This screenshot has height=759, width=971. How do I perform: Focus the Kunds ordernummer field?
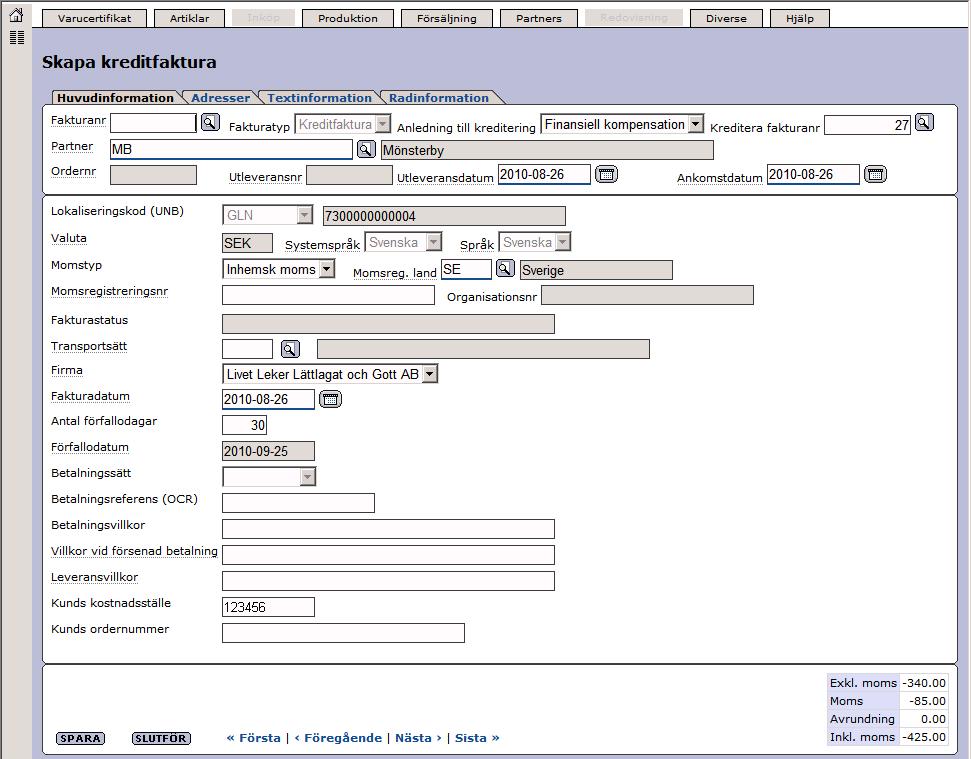click(343, 633)
